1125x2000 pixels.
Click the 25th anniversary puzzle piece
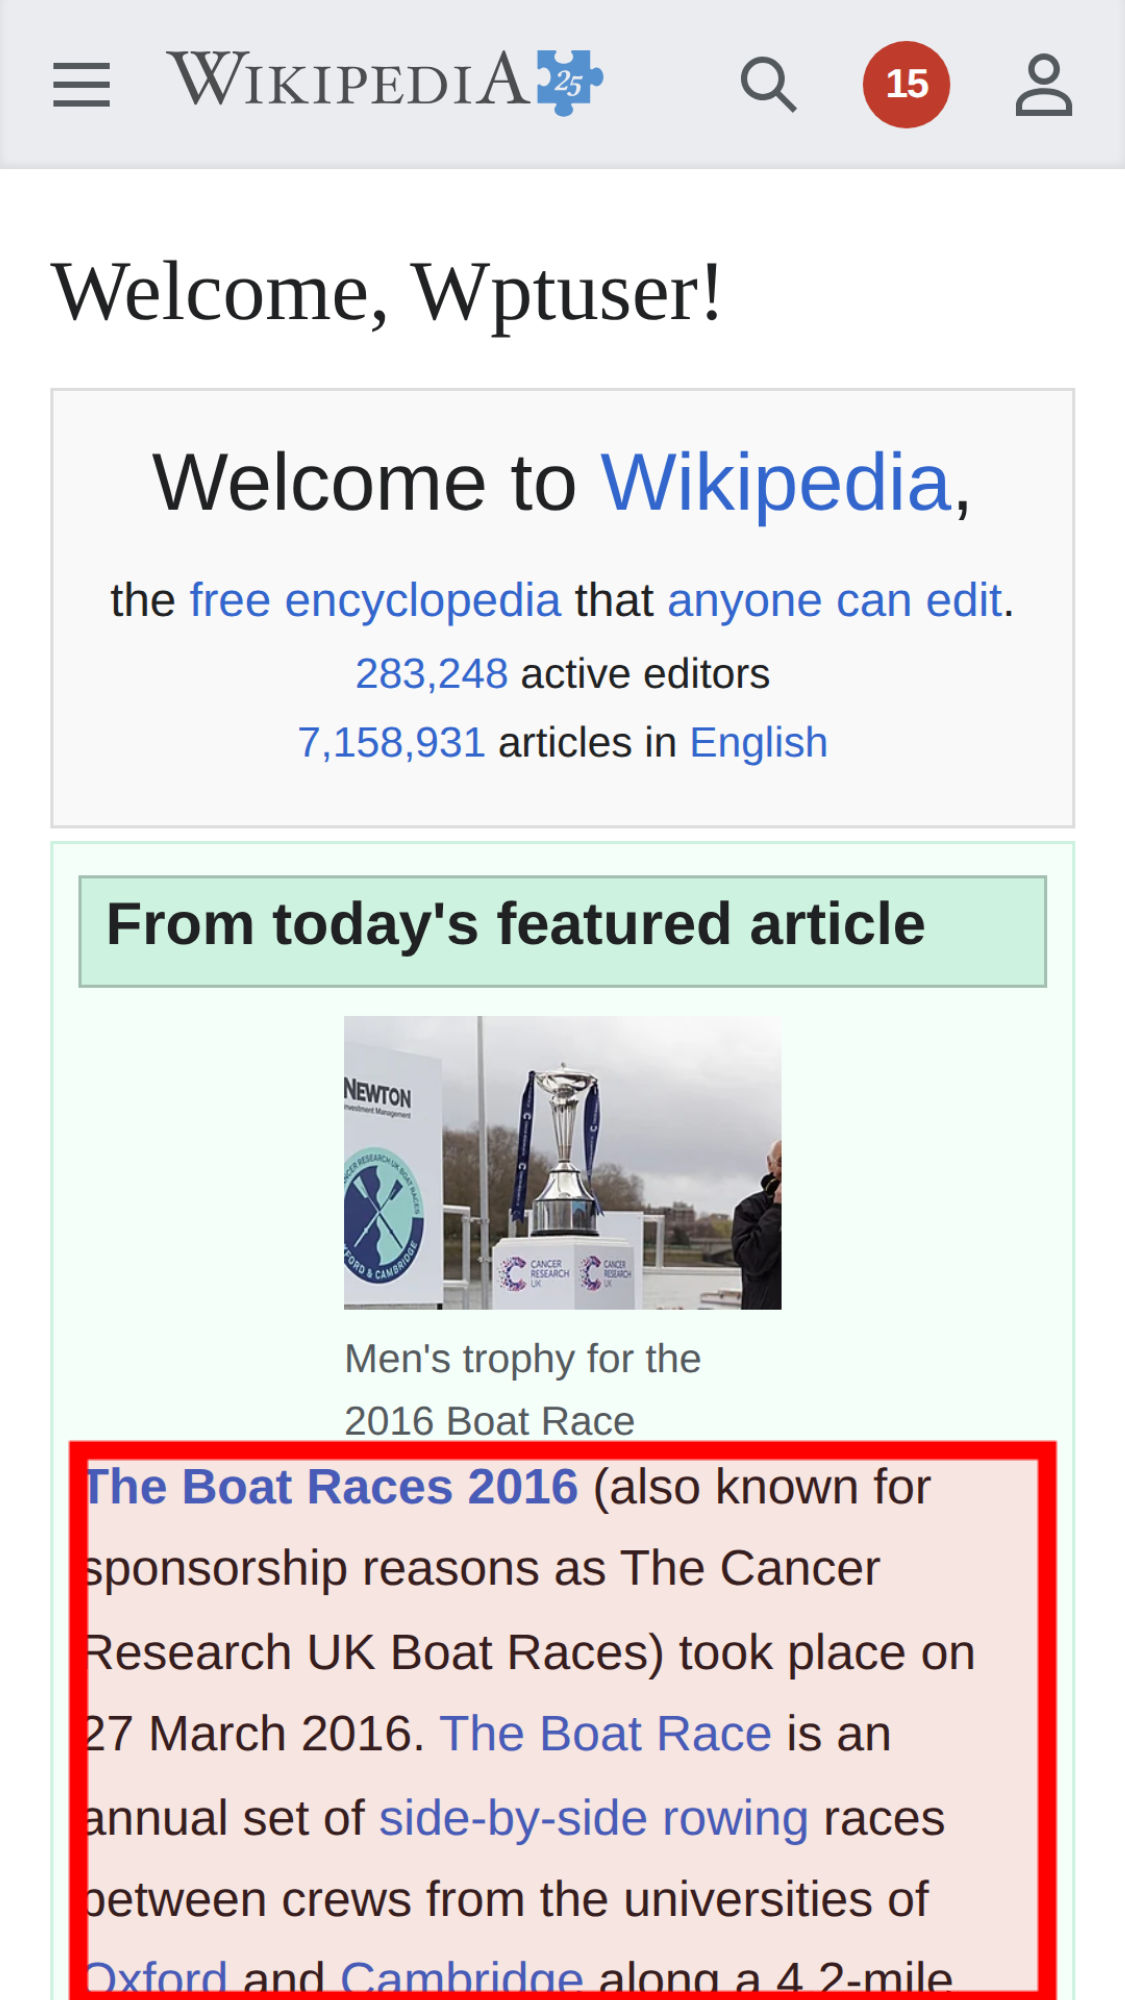pyautogui.click(x=570, y=82)
